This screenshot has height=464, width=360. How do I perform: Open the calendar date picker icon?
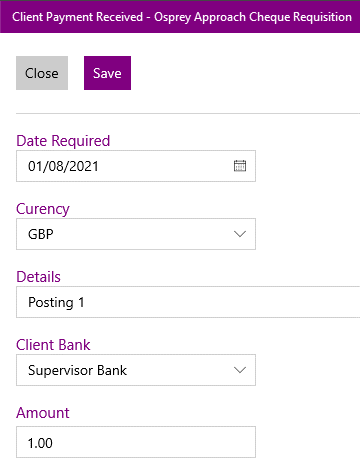tap(240, 166)
